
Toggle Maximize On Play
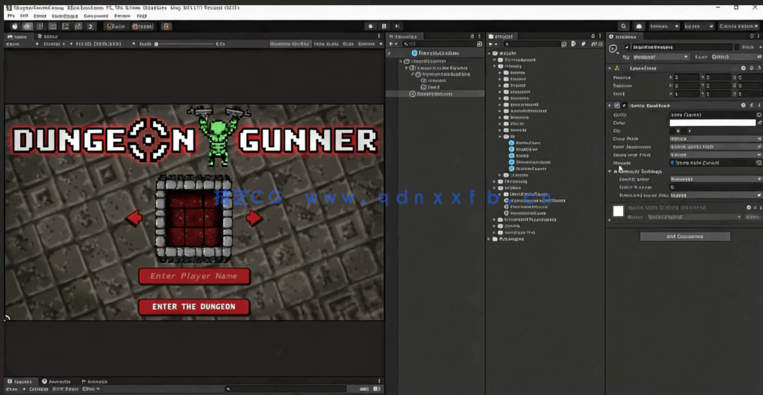tap(290, 44)
